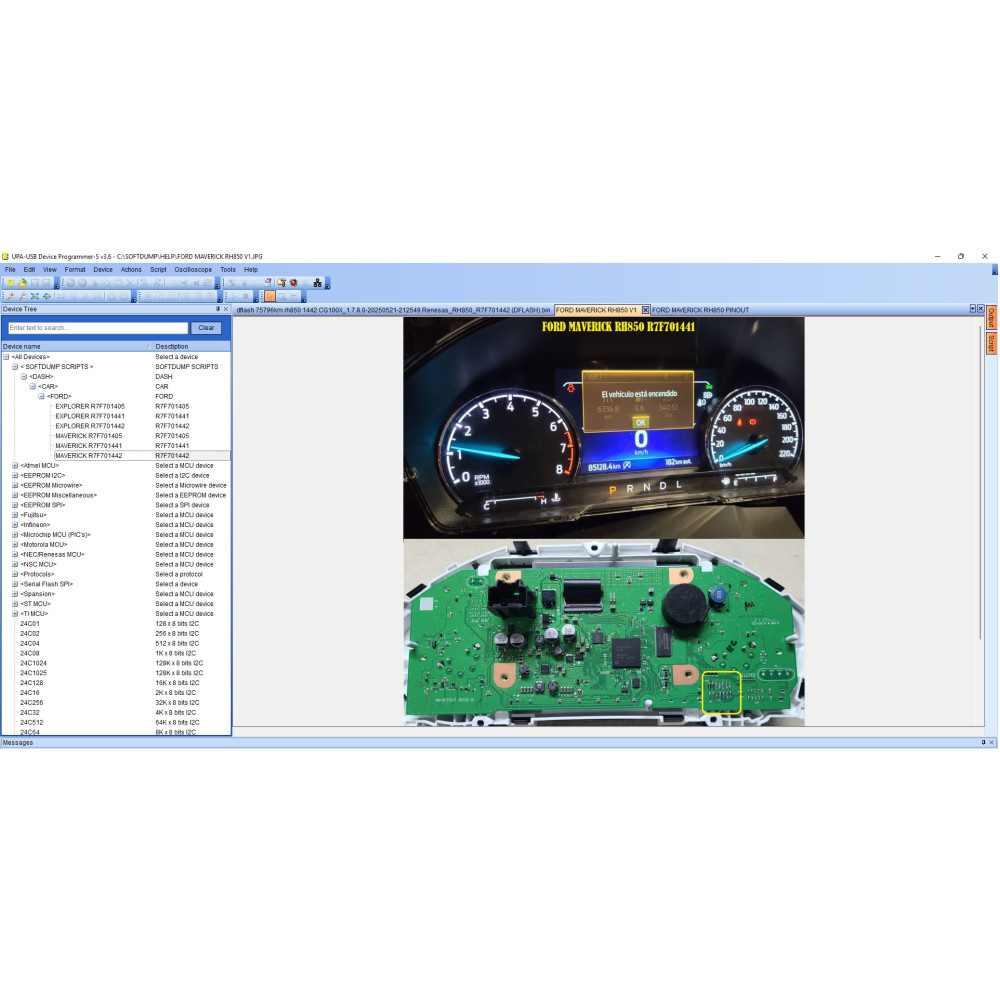Pin the Messages panel
The height and width of the screenshot is (1000, 1000).
click(983, 742)
